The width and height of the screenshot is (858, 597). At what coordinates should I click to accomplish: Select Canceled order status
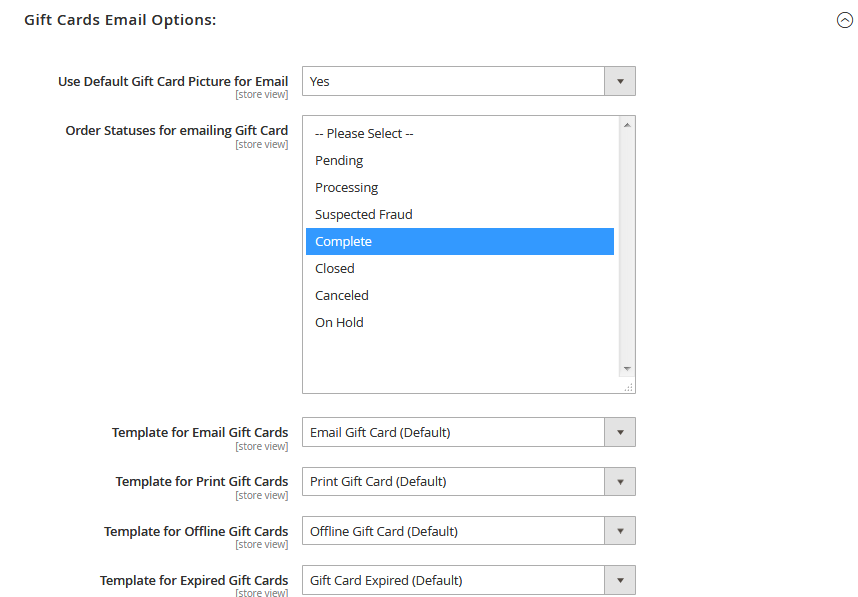click(460, 295)
